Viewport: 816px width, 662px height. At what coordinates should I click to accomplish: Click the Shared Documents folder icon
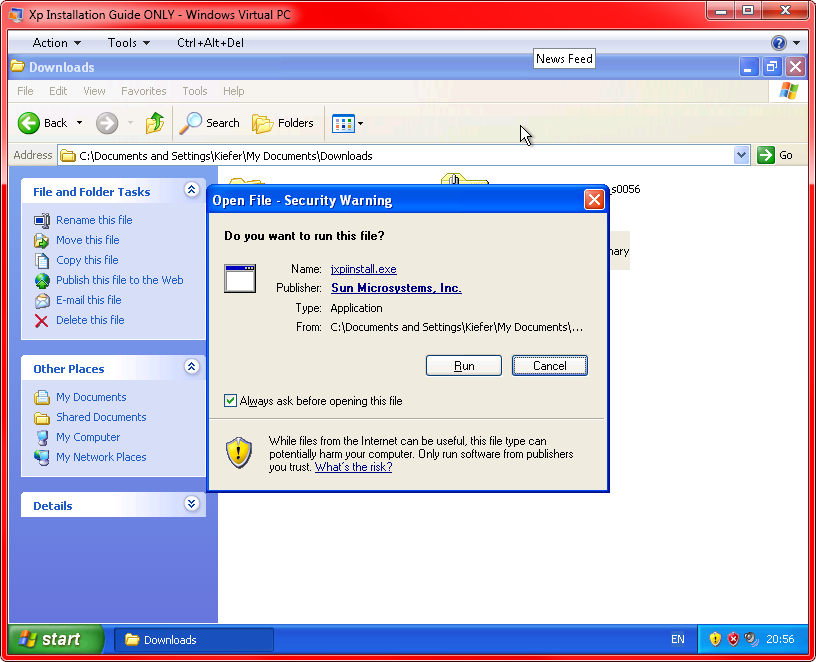pyautogui.click(x=42, y=417)
